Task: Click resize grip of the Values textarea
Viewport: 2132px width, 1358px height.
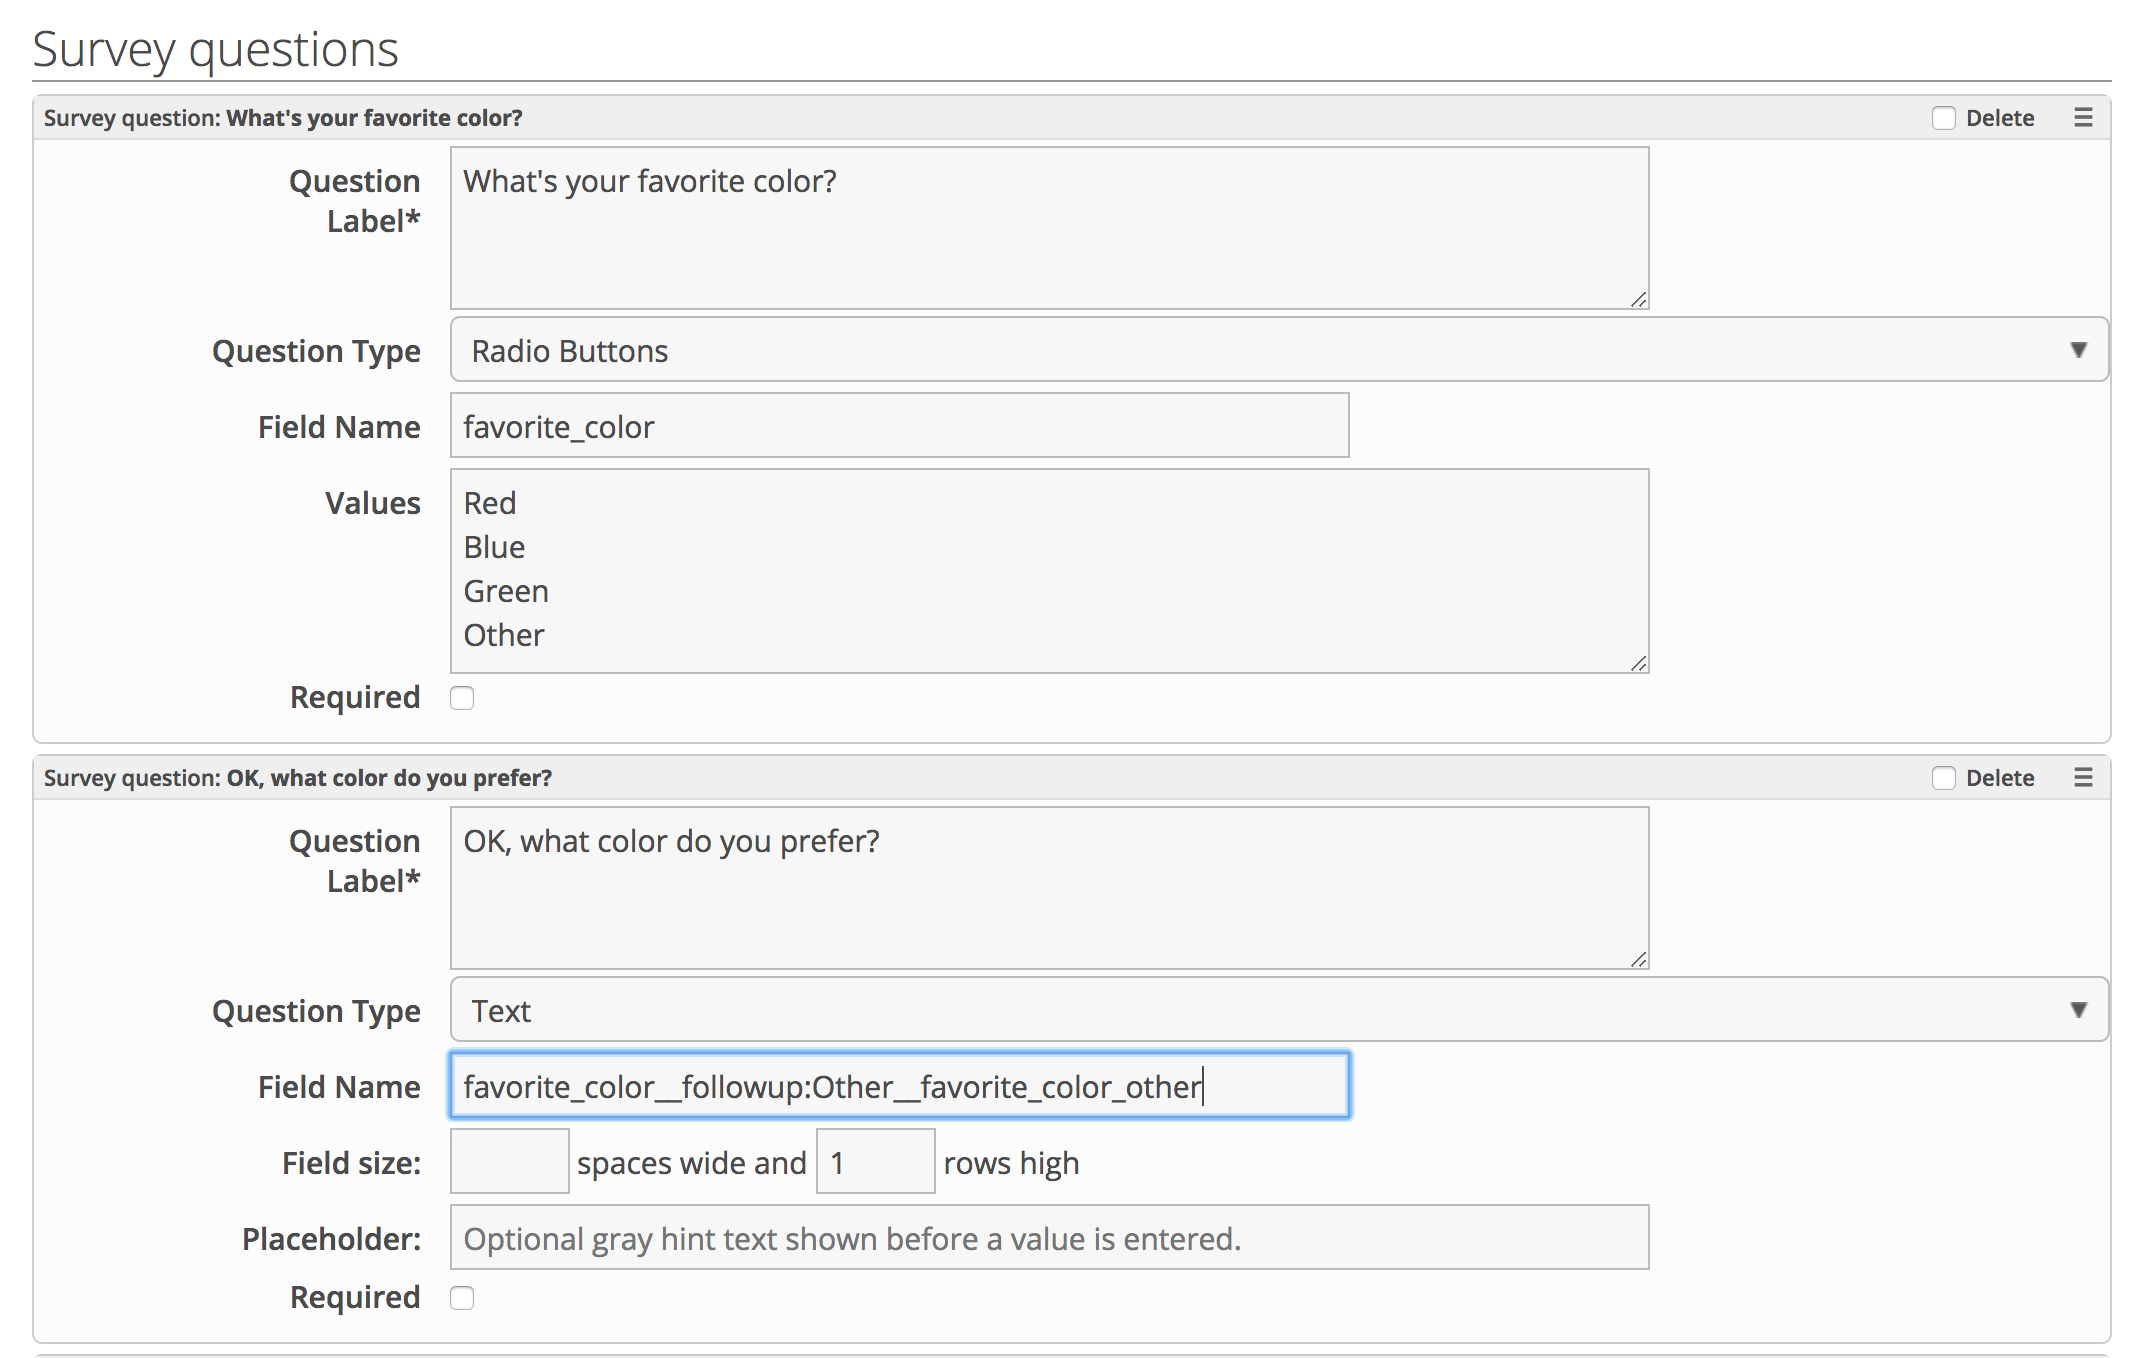Action: [x=1638, y=663]
